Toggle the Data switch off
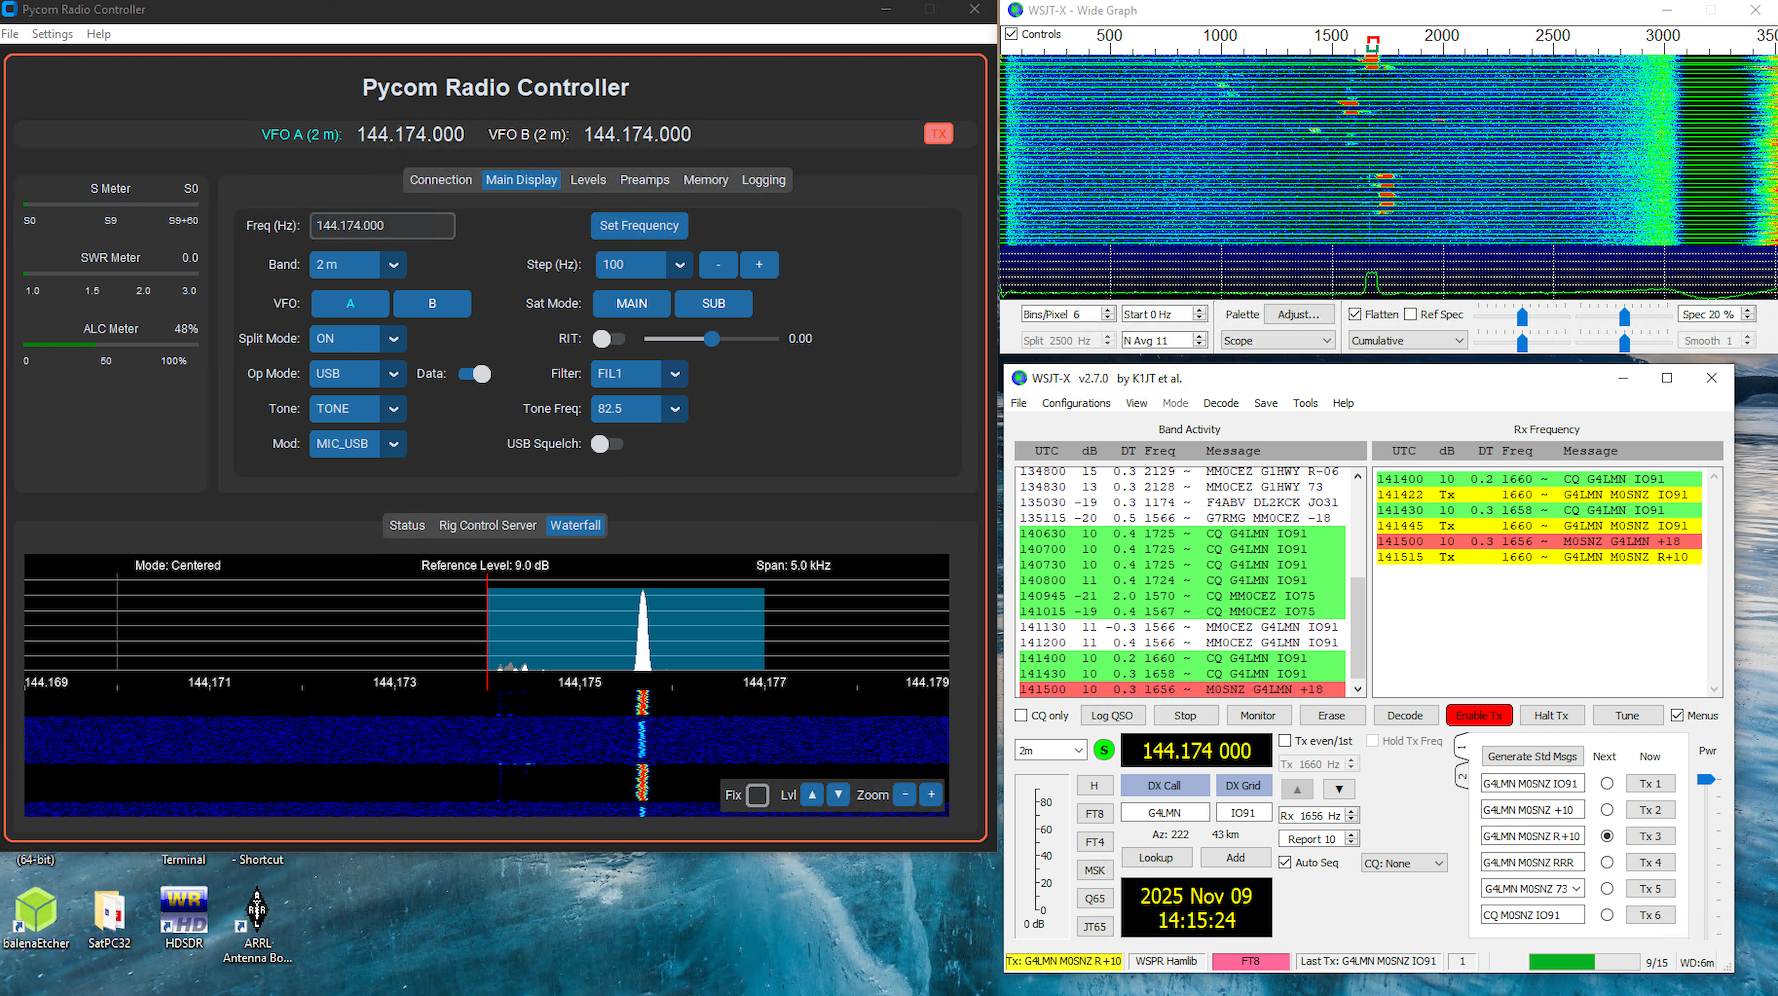The height and width of the screenshot is (996, 1778). (x=475, y=373)
